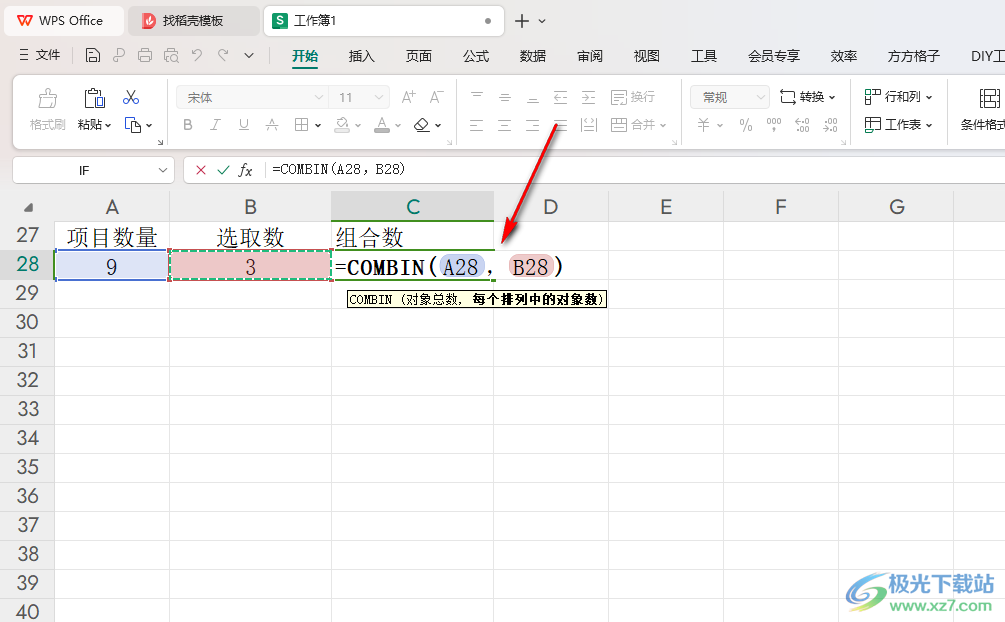Click the Print Preview icon
Image resolution: width=1005 pixels, height=622 pixels.
coord(171,56)
